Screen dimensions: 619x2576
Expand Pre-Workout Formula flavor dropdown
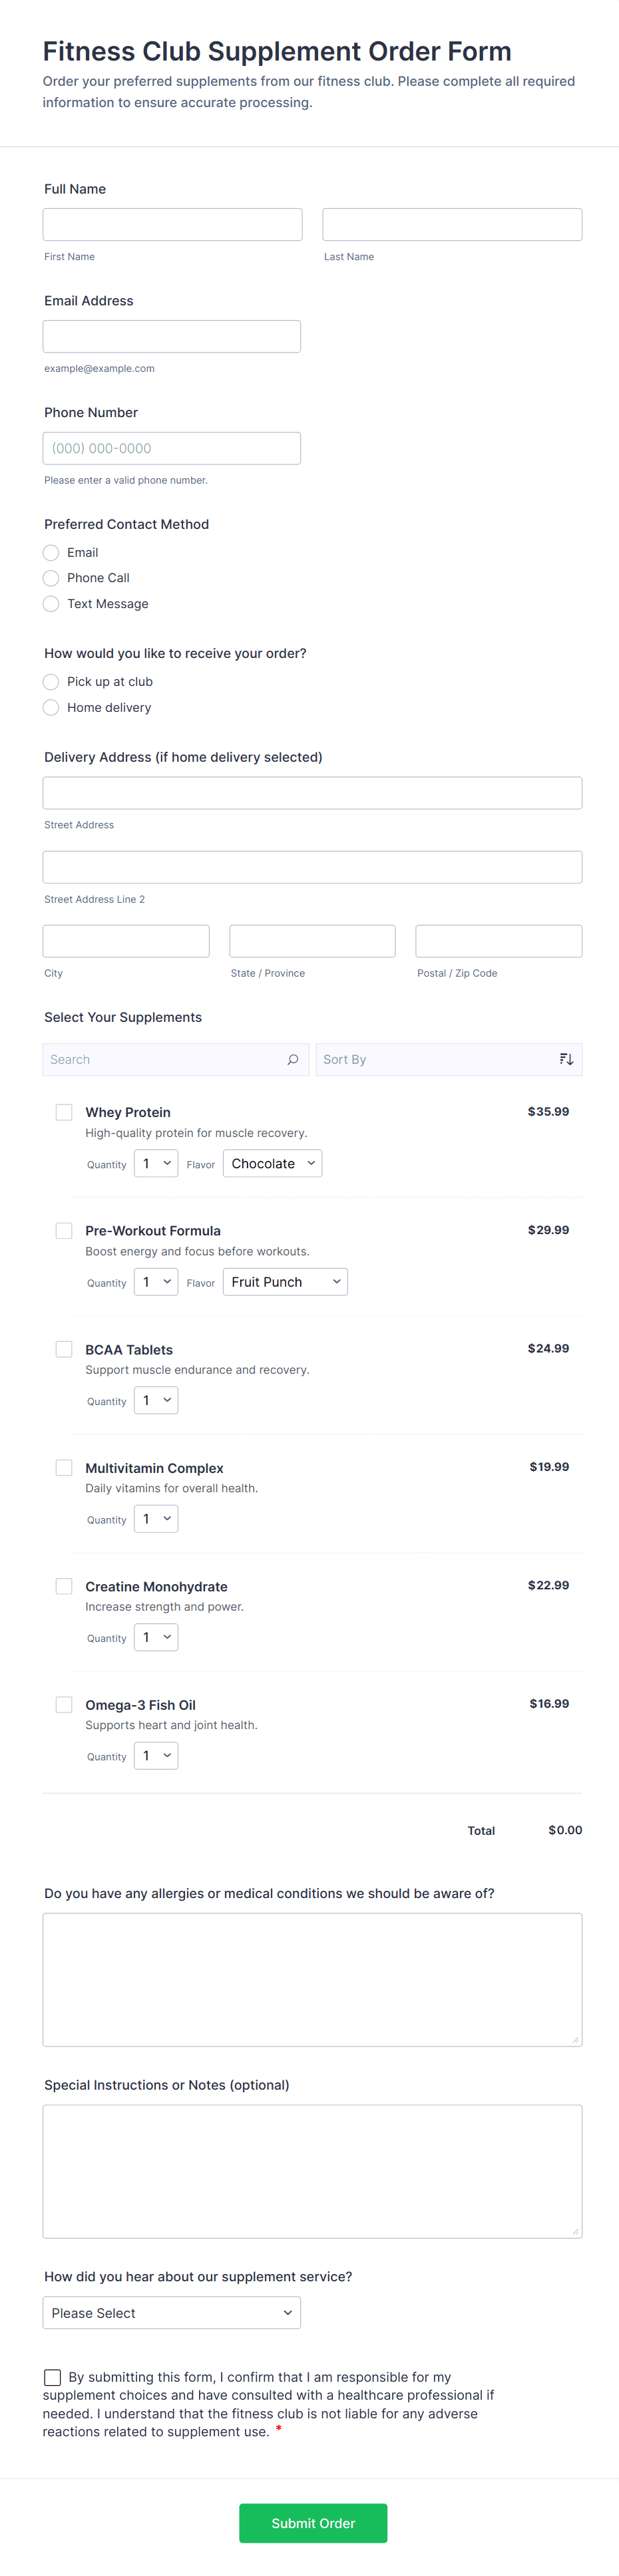coord(285,1282)
